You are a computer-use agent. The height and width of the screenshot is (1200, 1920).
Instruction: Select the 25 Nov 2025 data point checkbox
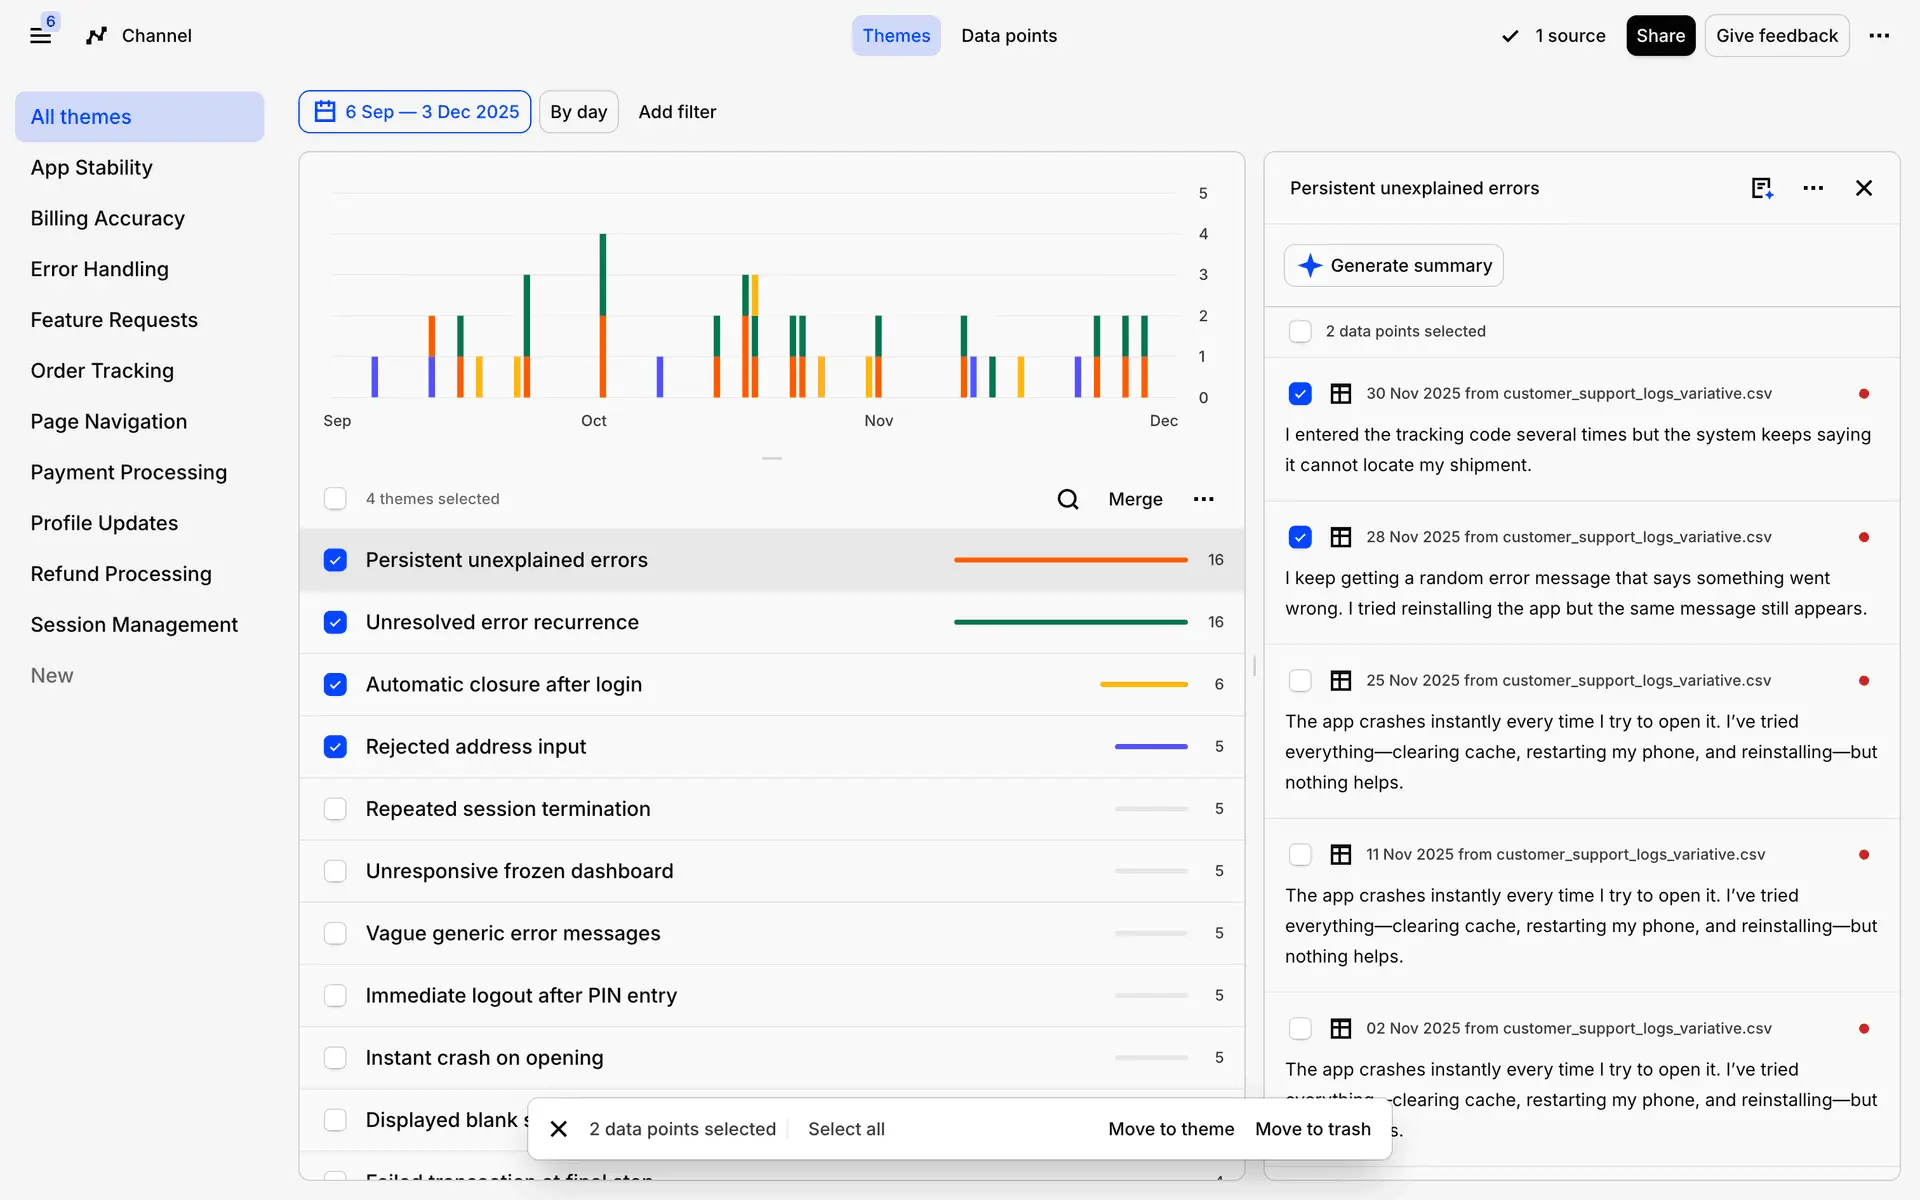point(1300,681)
